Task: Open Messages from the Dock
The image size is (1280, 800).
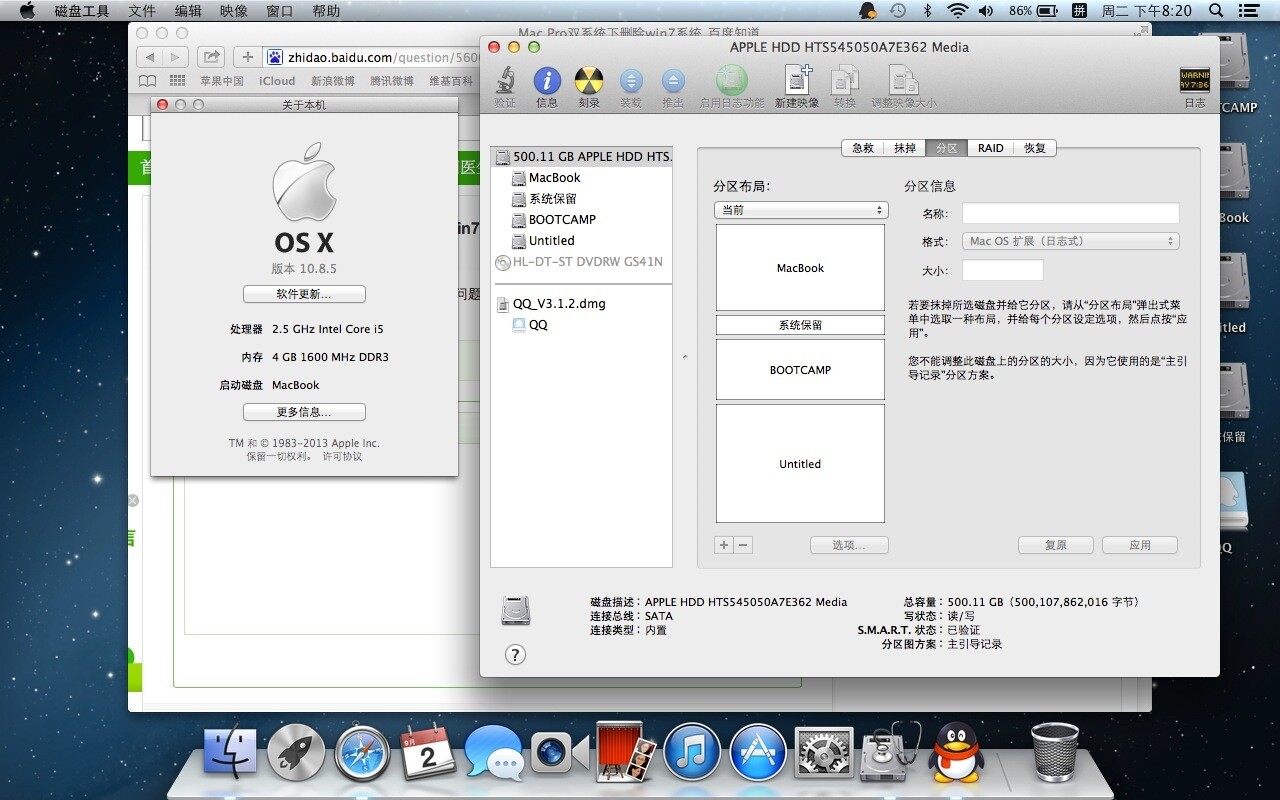Action: coord(494,753)
